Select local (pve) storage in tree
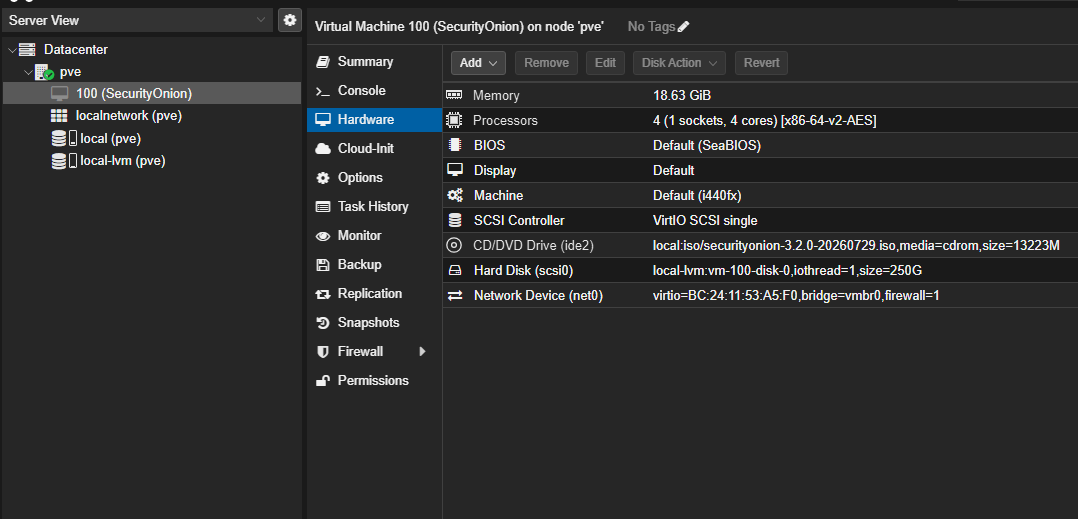The width and height of the screenshot is (1078, 519). point(152,139)
